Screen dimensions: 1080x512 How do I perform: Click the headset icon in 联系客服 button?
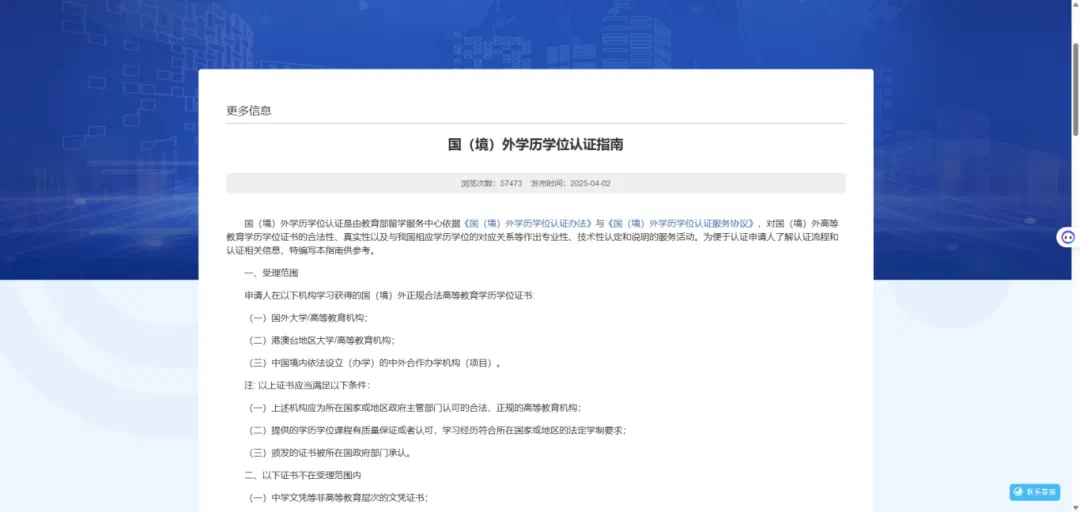pos(1019,492)
